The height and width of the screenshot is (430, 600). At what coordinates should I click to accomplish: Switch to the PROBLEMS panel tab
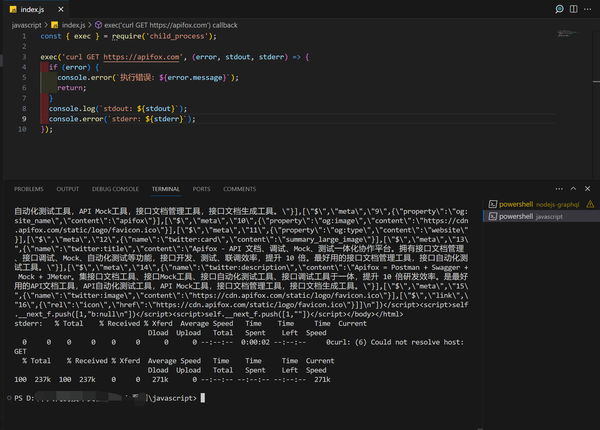point(28,188)
